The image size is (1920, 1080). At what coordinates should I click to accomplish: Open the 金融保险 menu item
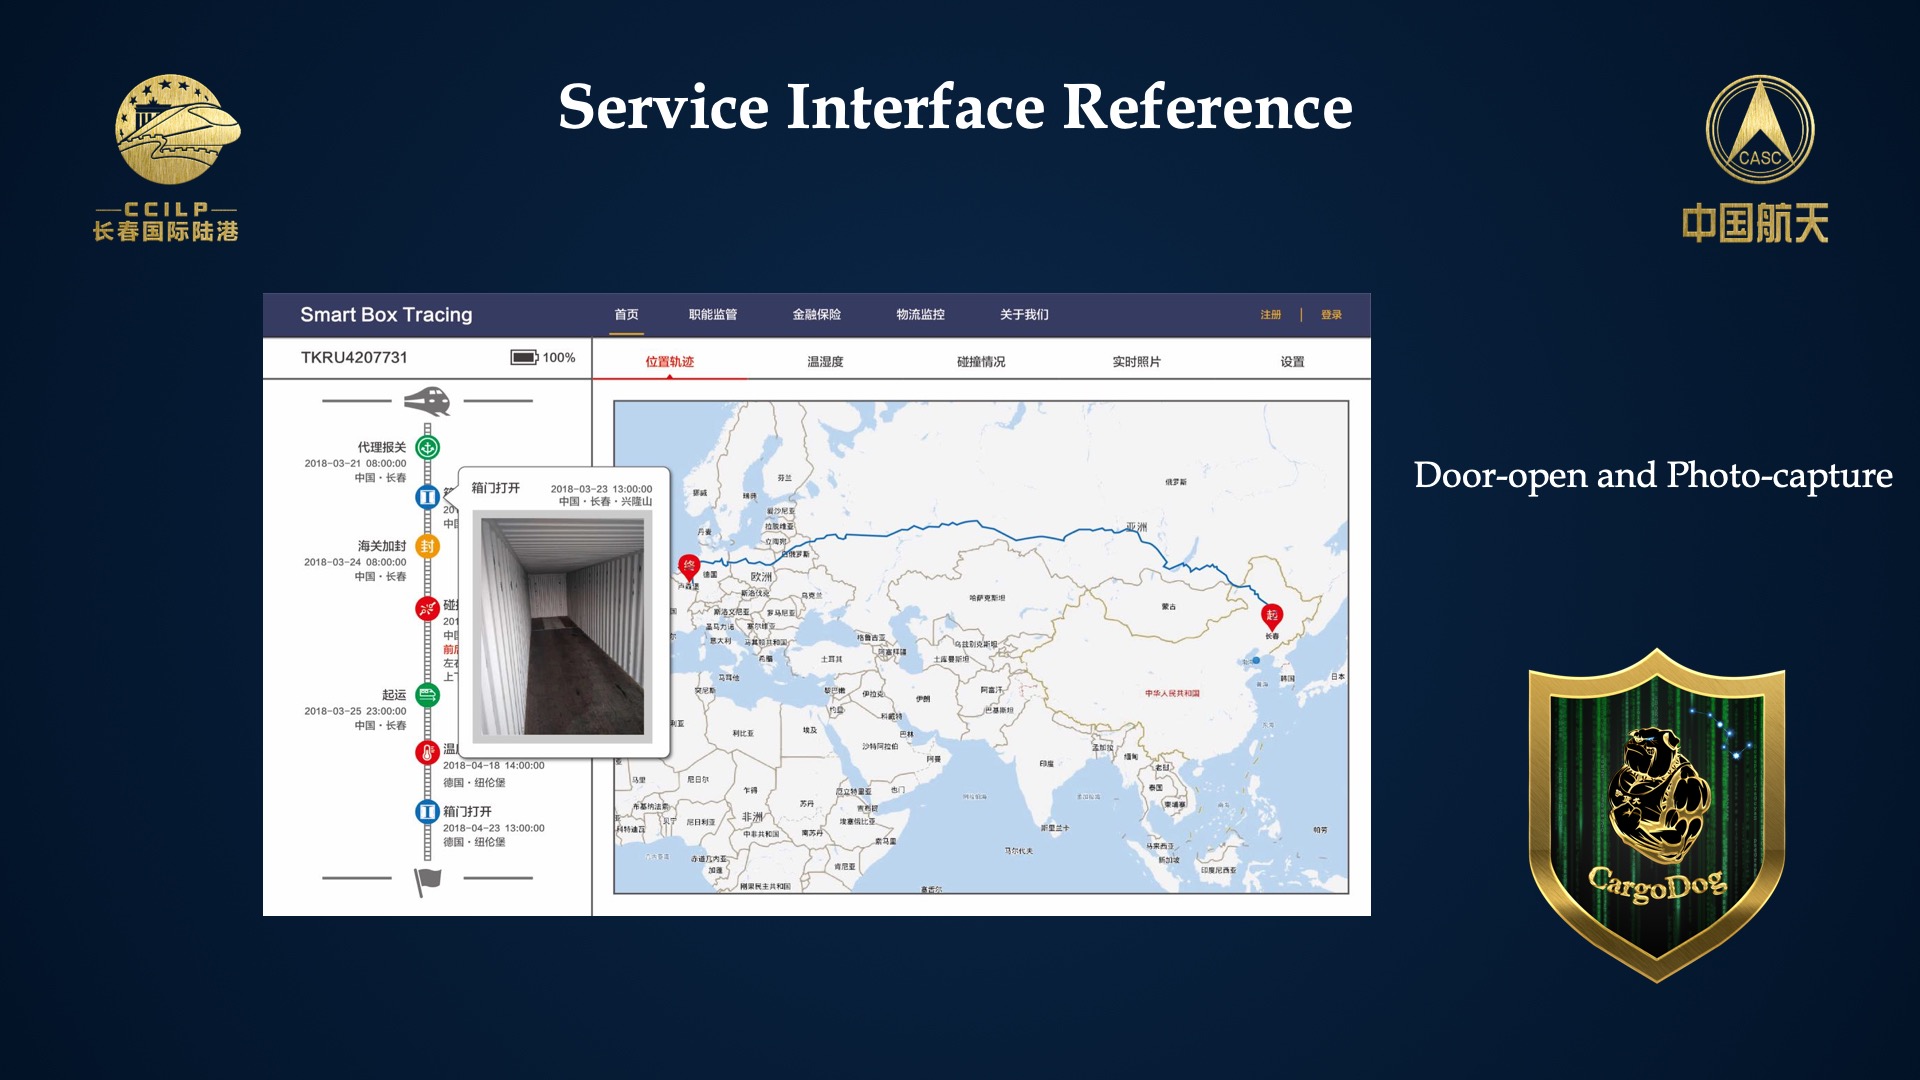816,315
